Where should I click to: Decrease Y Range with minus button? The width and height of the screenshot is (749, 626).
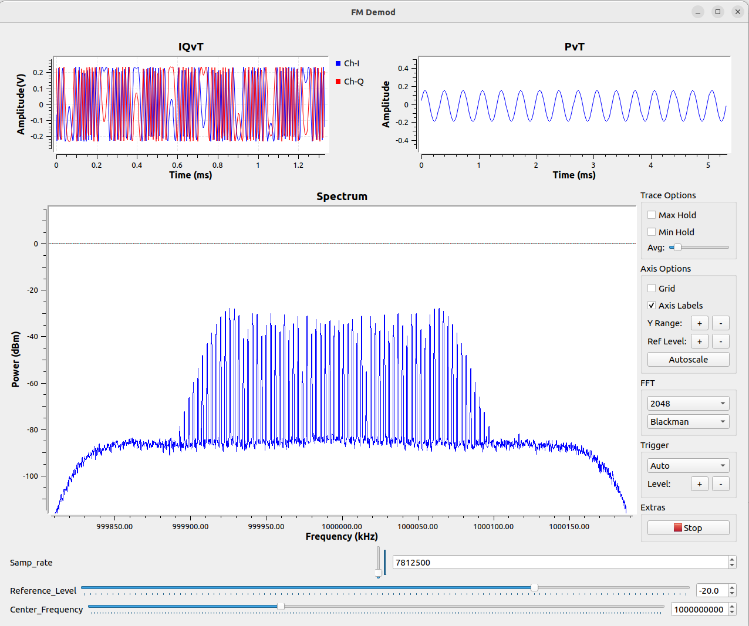[x=721, y=323]
